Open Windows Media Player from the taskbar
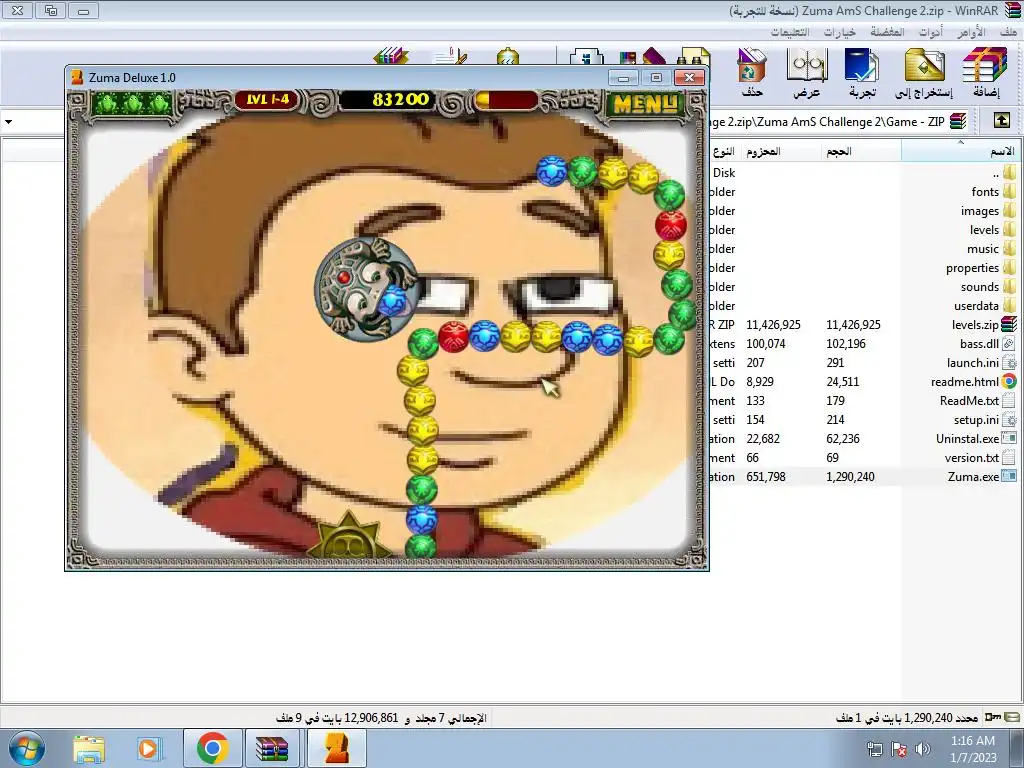 [148, 748]
